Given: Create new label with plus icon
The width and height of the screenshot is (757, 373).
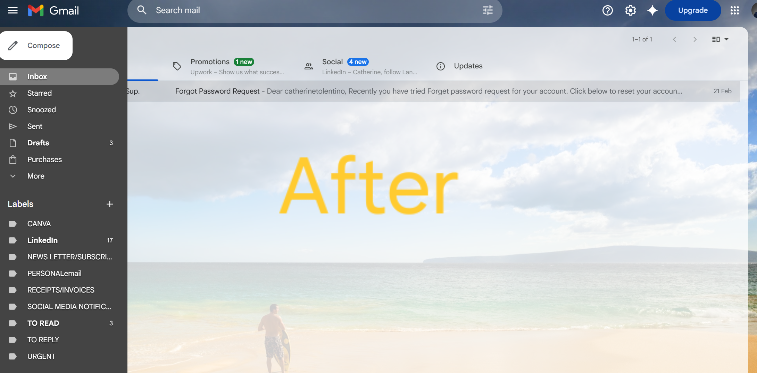Looking at the screenshot, I should [x=110, y=204].
